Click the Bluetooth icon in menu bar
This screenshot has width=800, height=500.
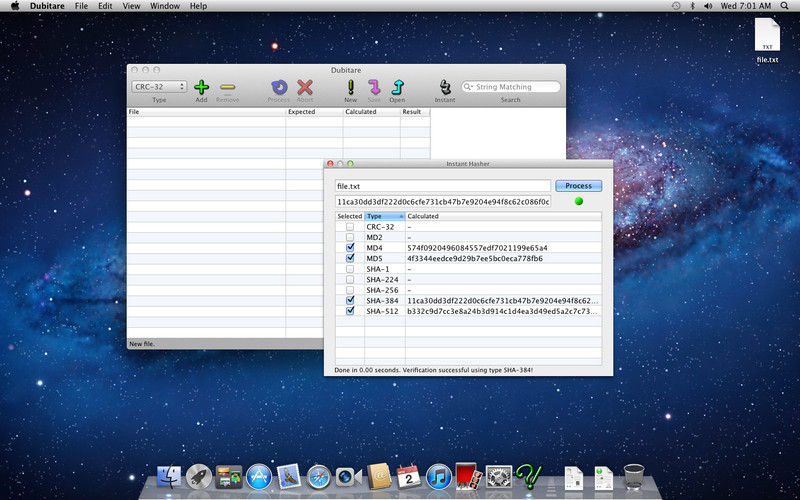[x=692, y=6]
